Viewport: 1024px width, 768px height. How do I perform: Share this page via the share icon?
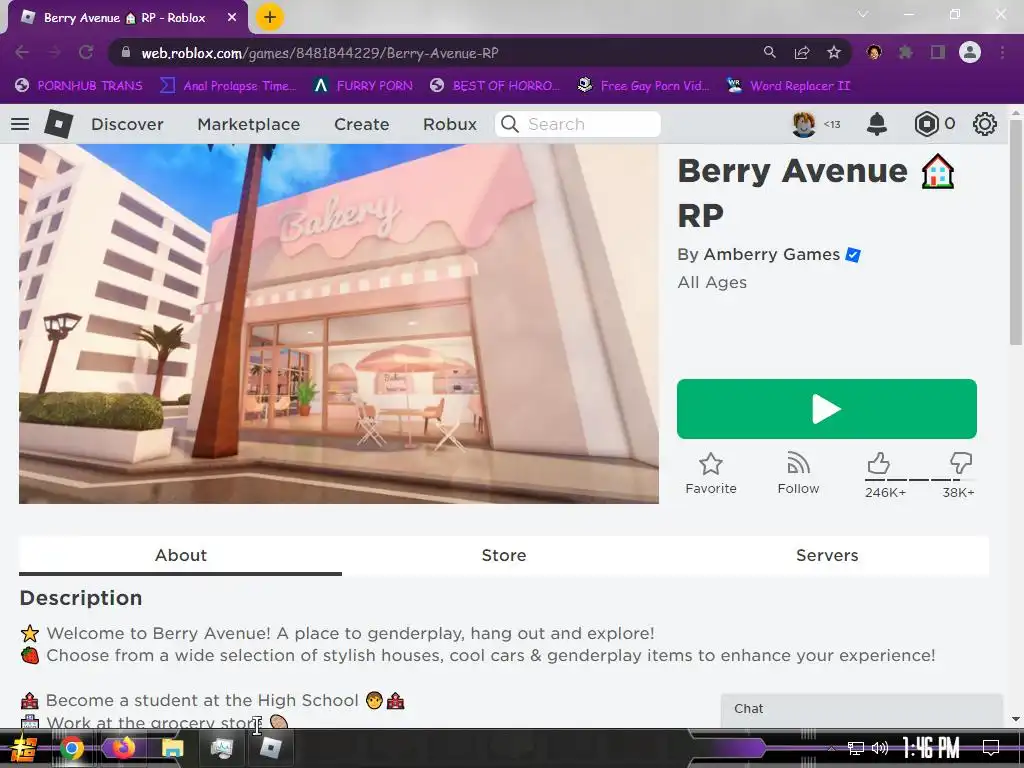802,52
